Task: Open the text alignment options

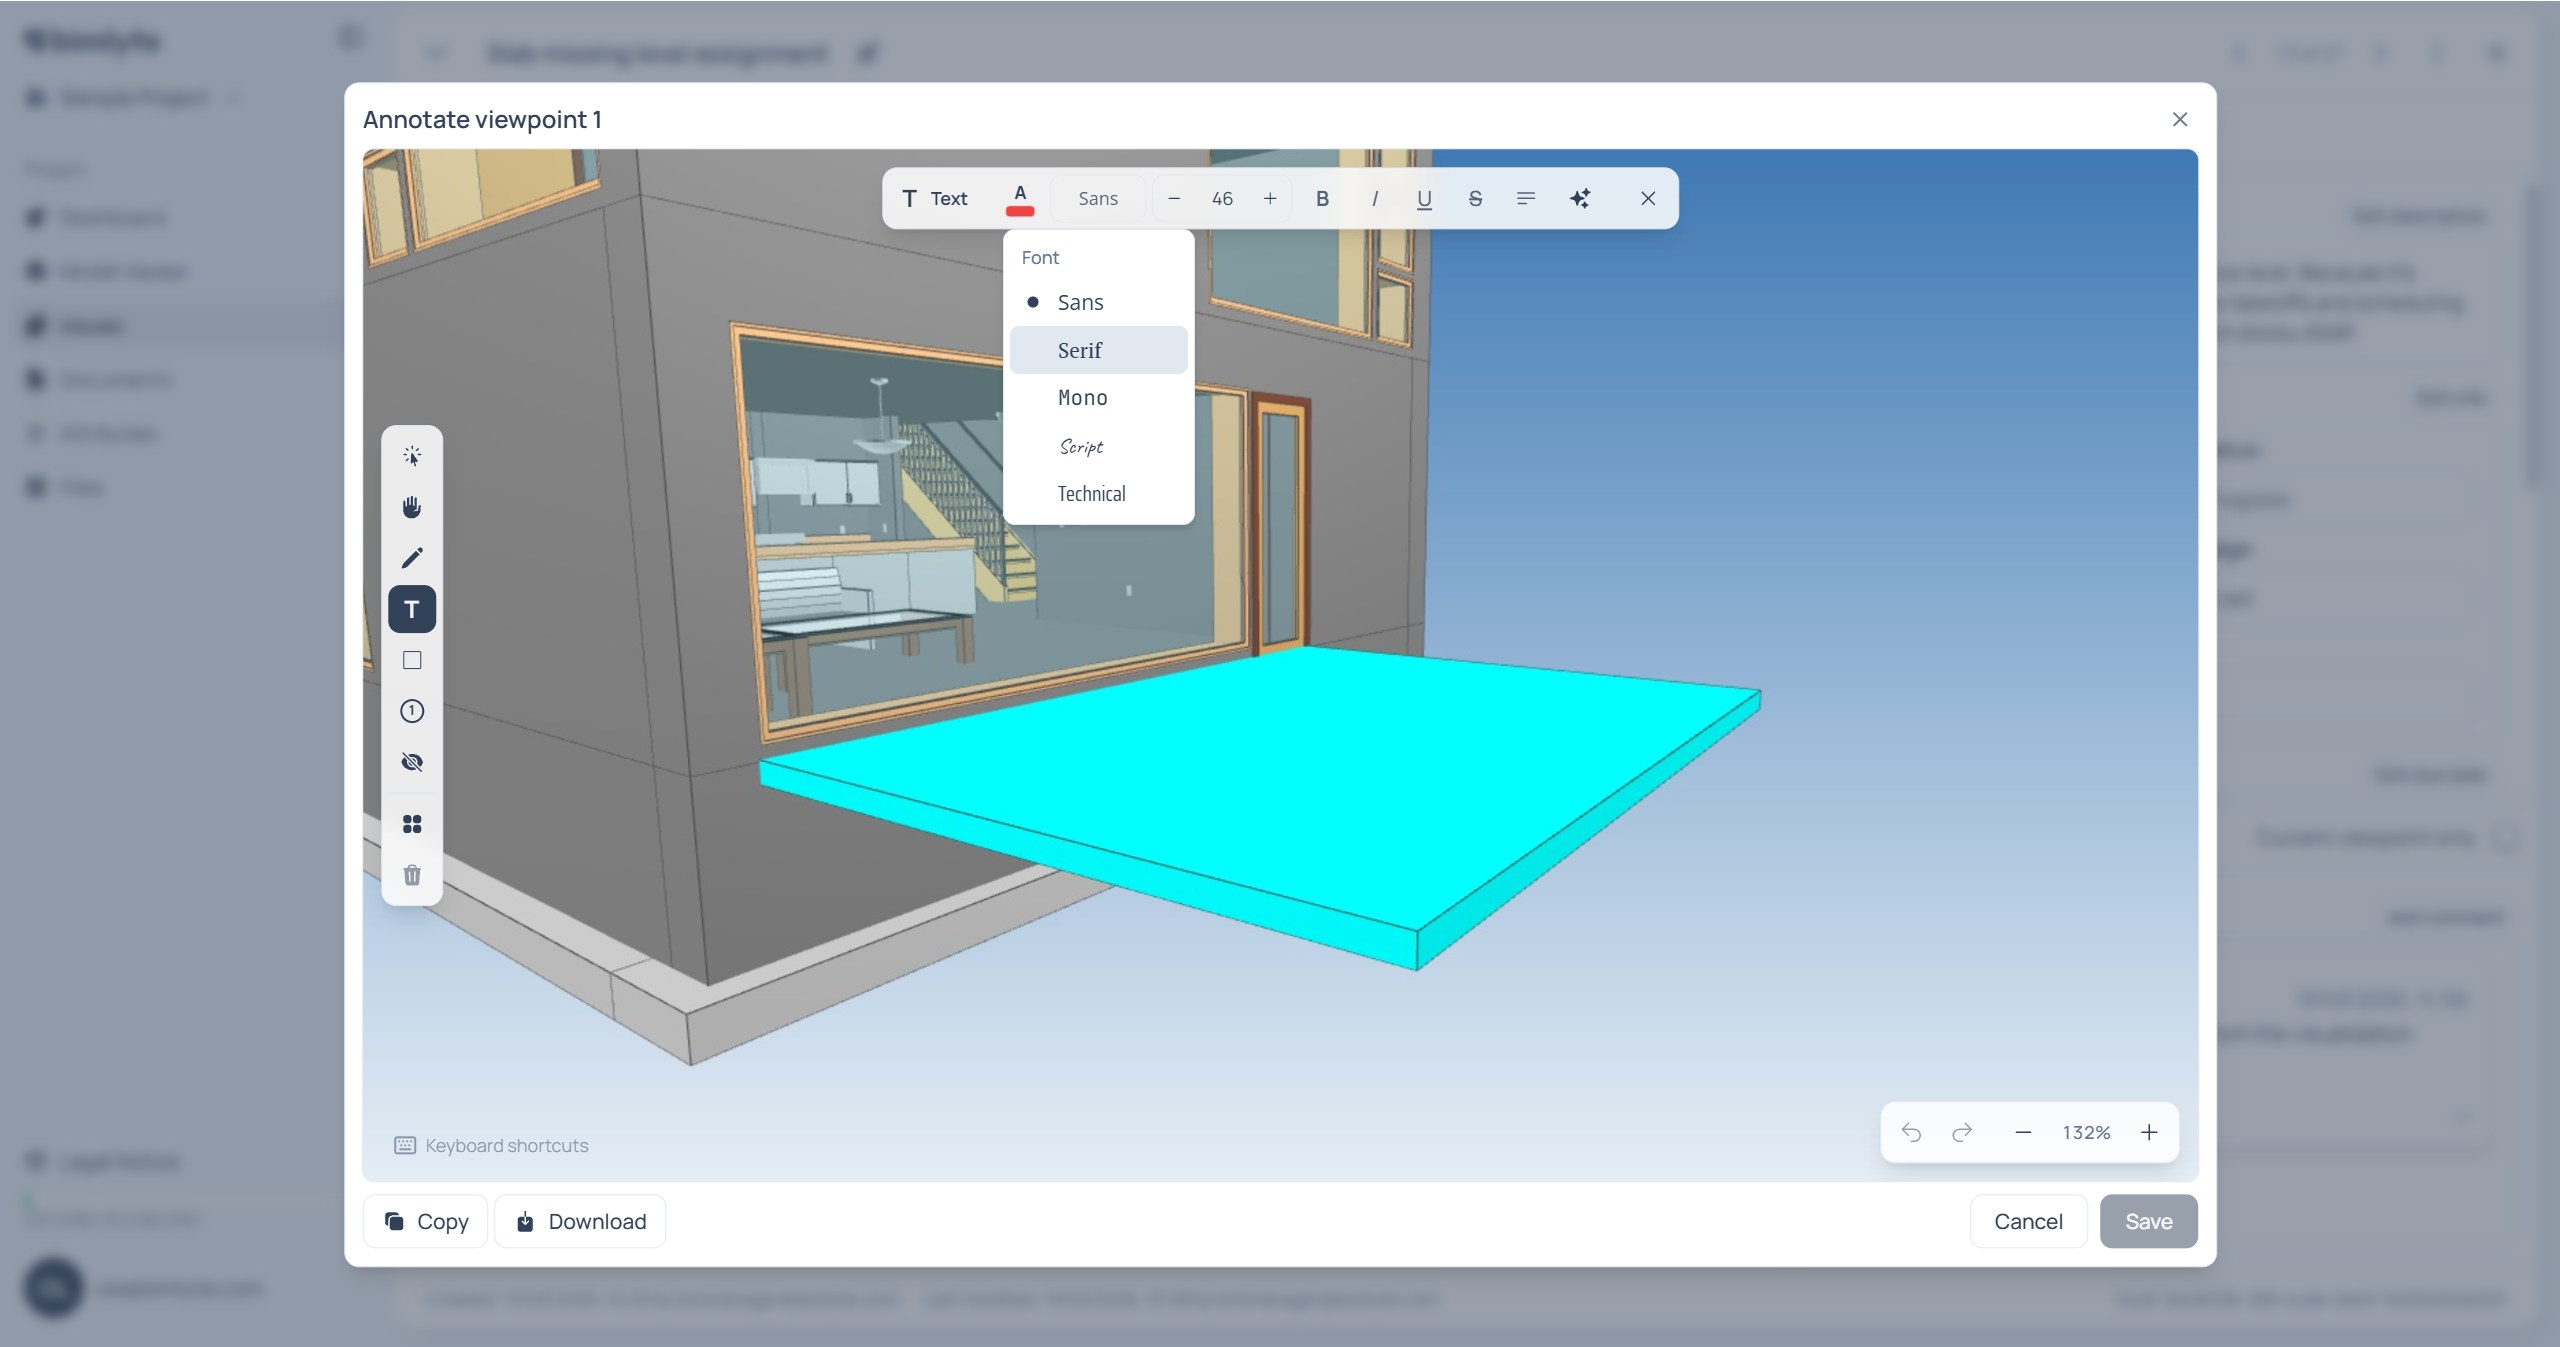Action: click(x=1526, y=198)
